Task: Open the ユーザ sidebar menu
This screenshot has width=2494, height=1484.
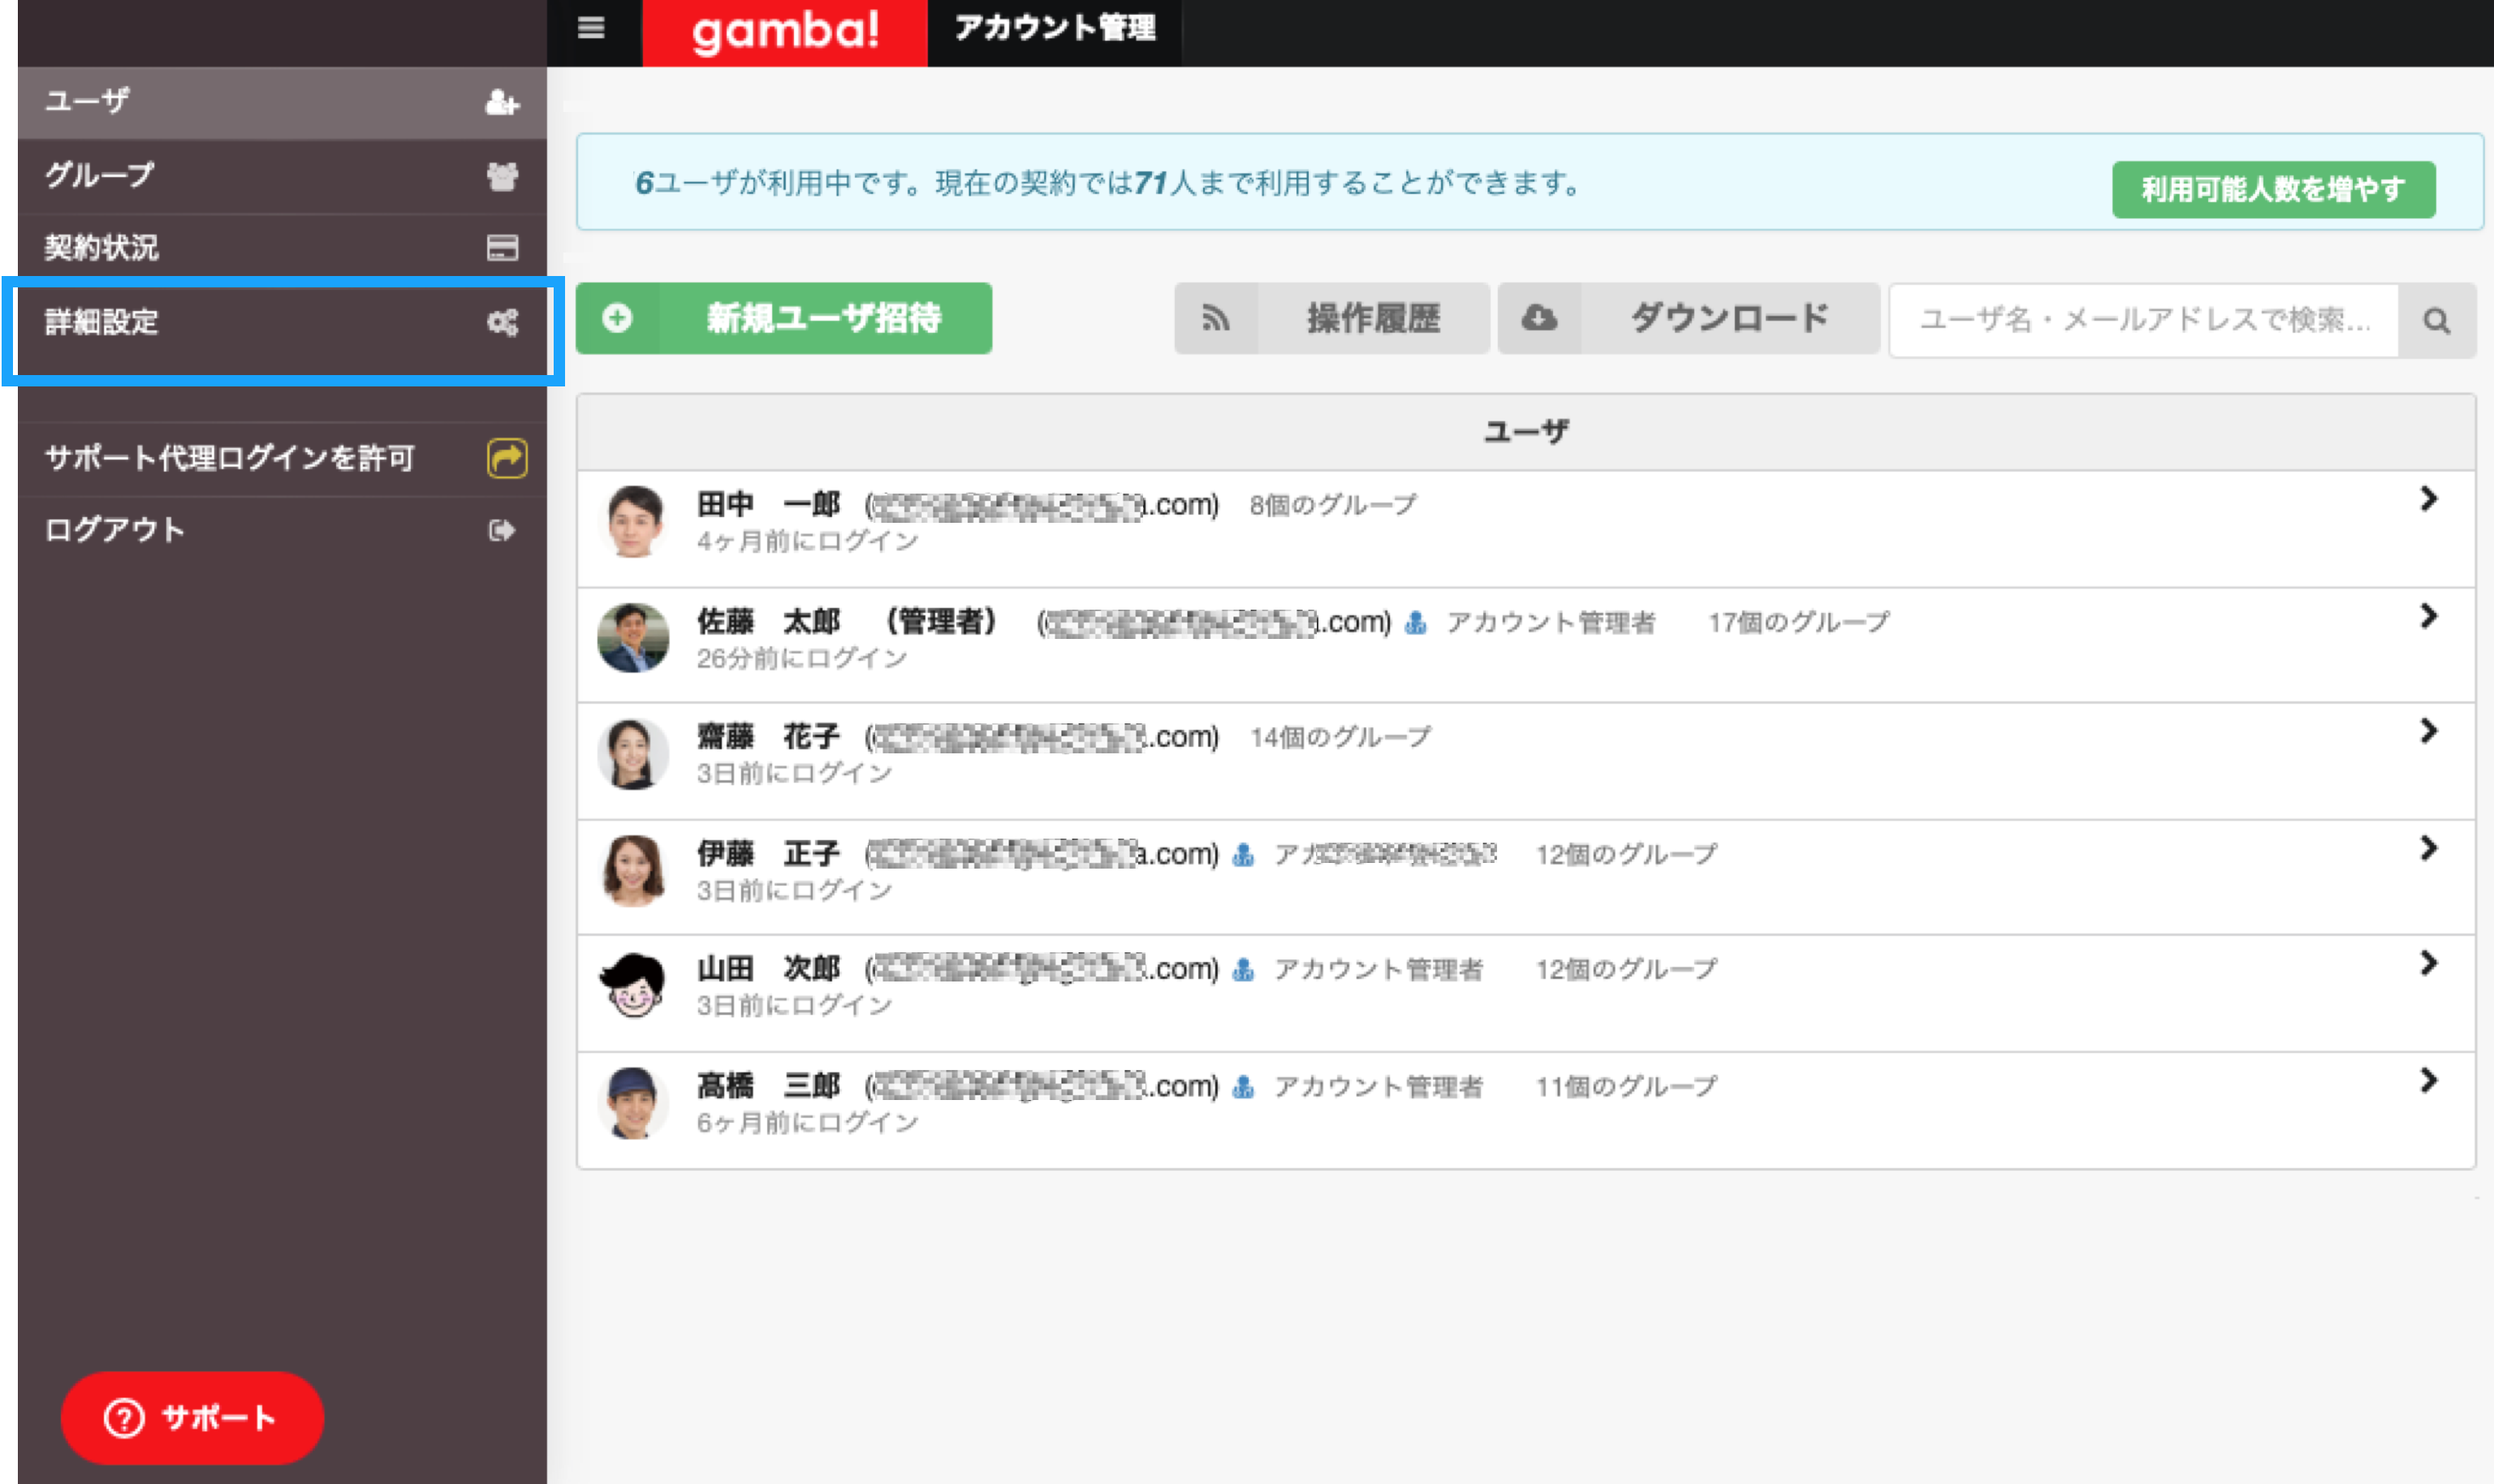Action: 282,102
